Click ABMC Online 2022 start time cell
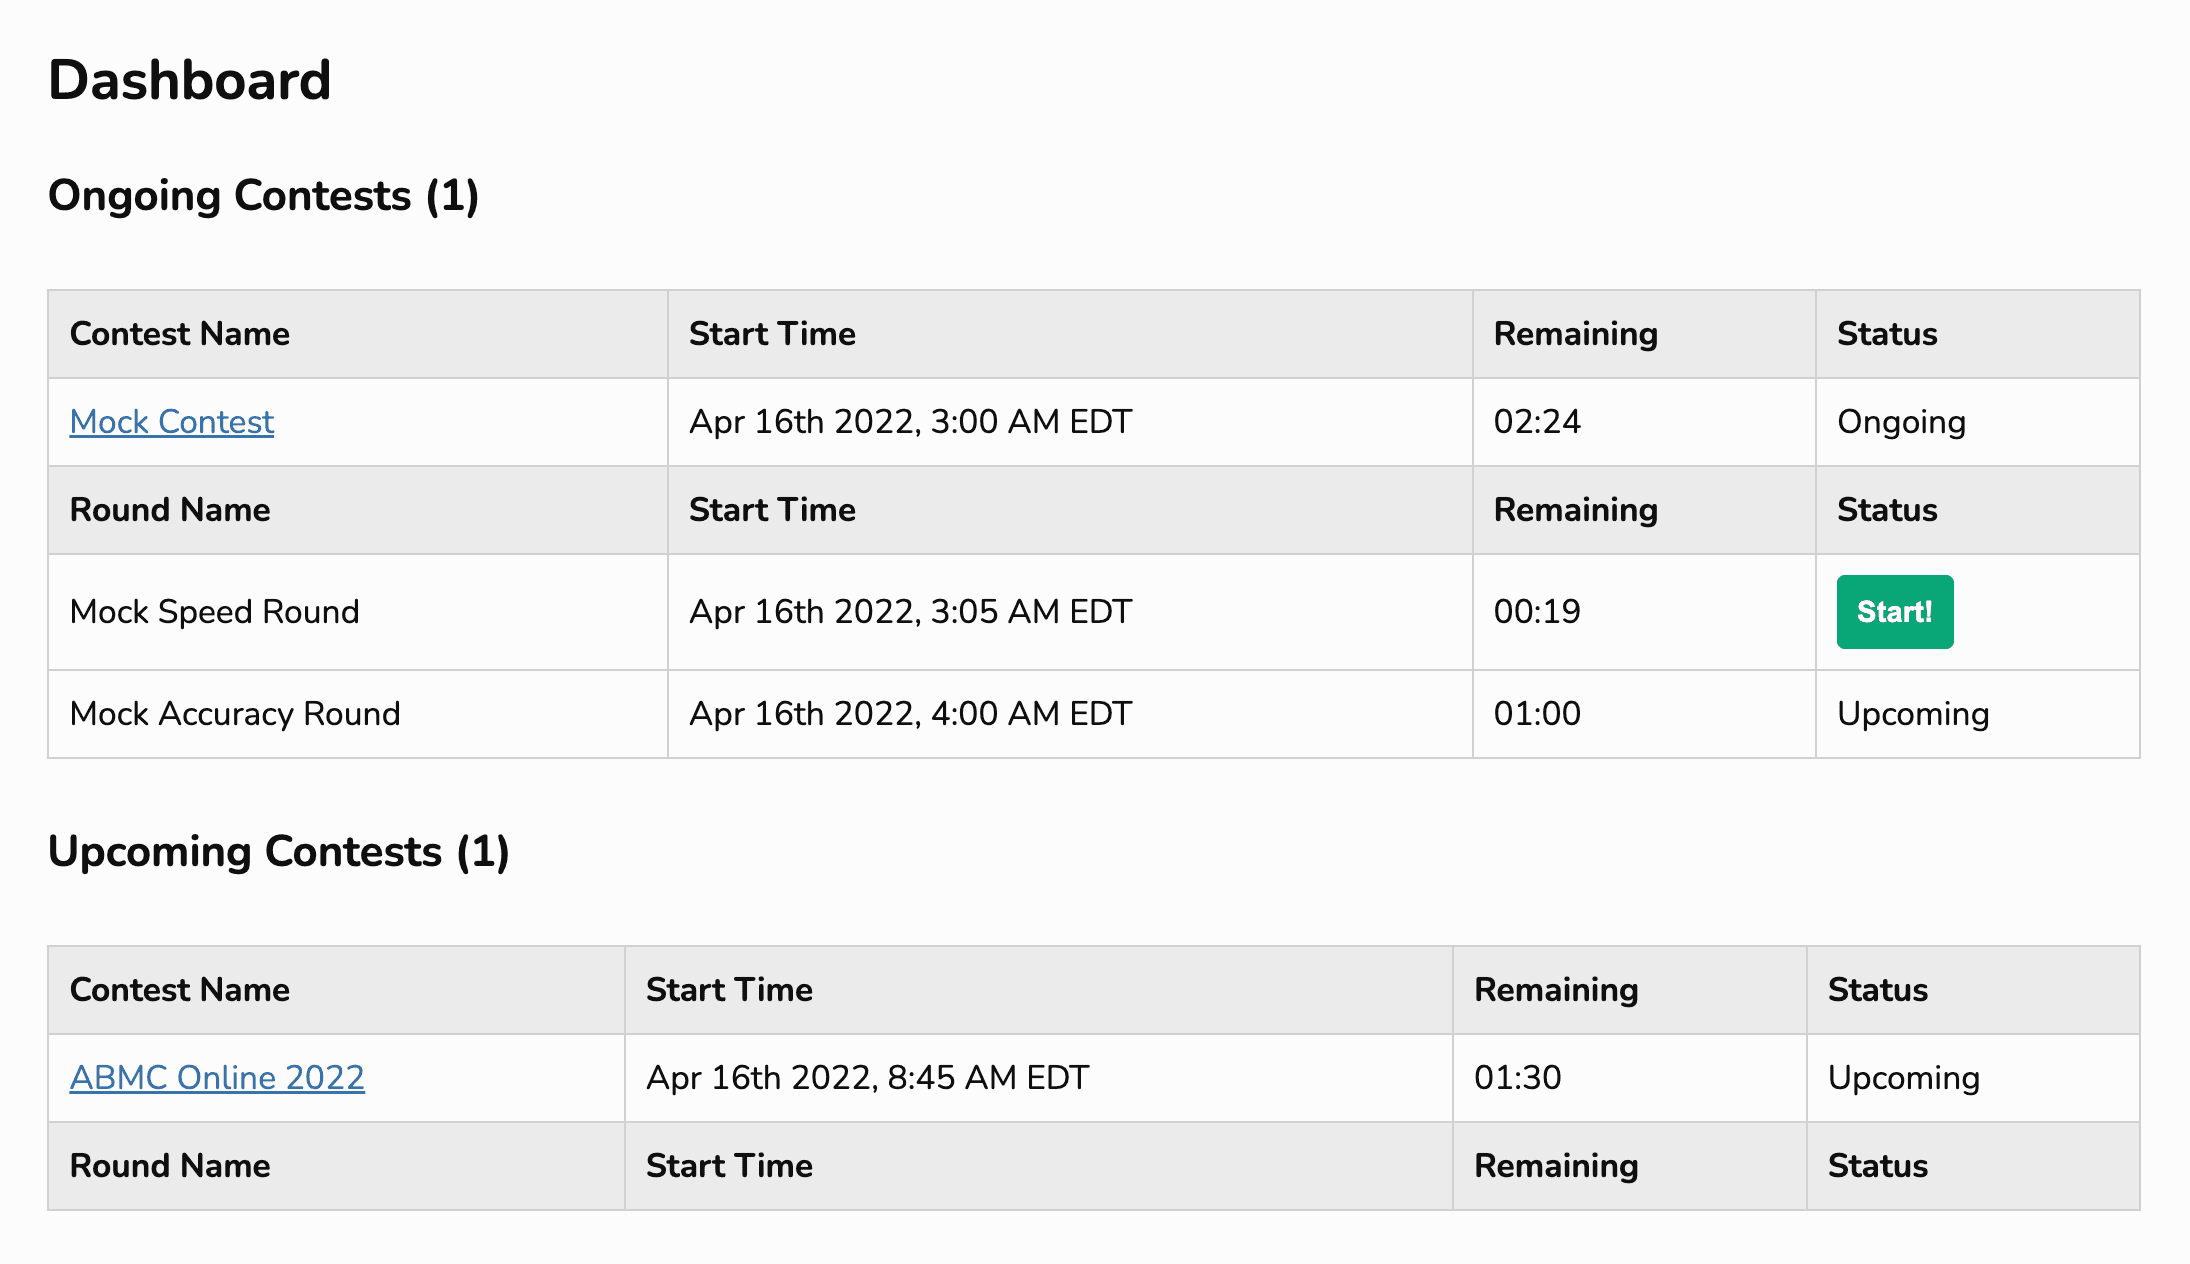The image size is (2190, 1264). 868,1078
